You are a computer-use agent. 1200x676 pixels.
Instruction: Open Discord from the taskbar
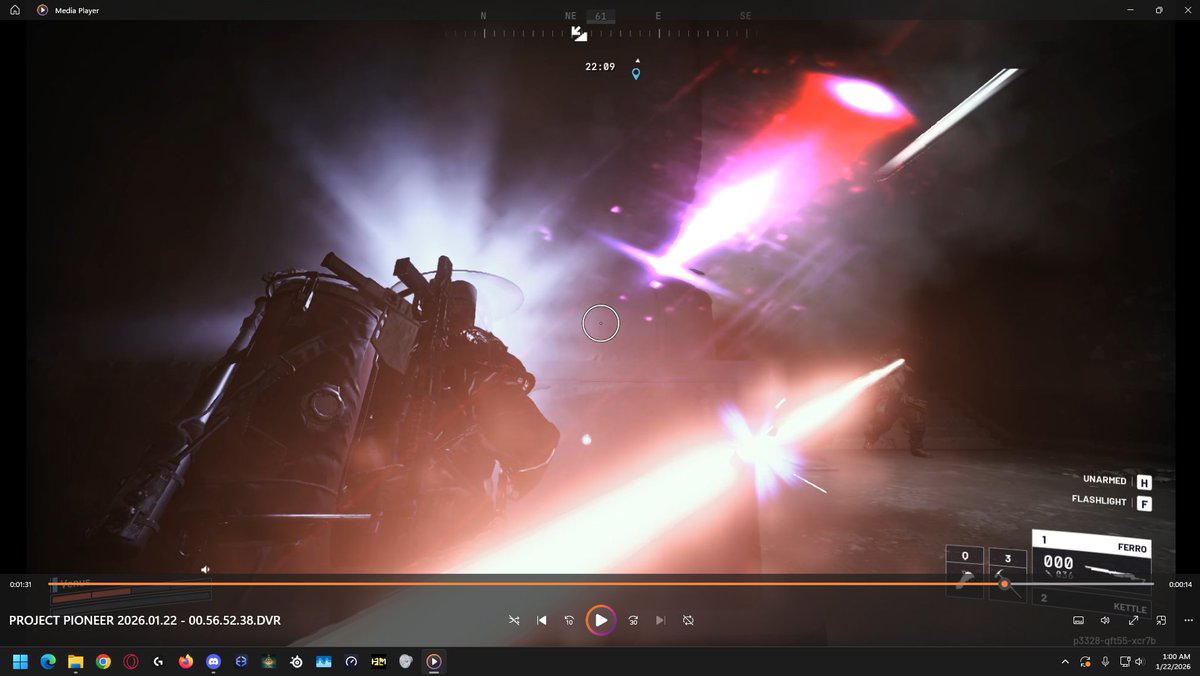[x=213, y=661]
